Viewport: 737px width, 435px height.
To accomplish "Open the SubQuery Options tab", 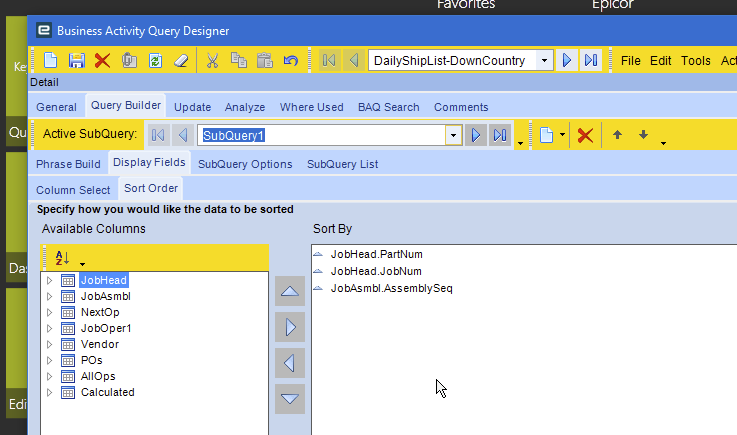I will point(245,164).
